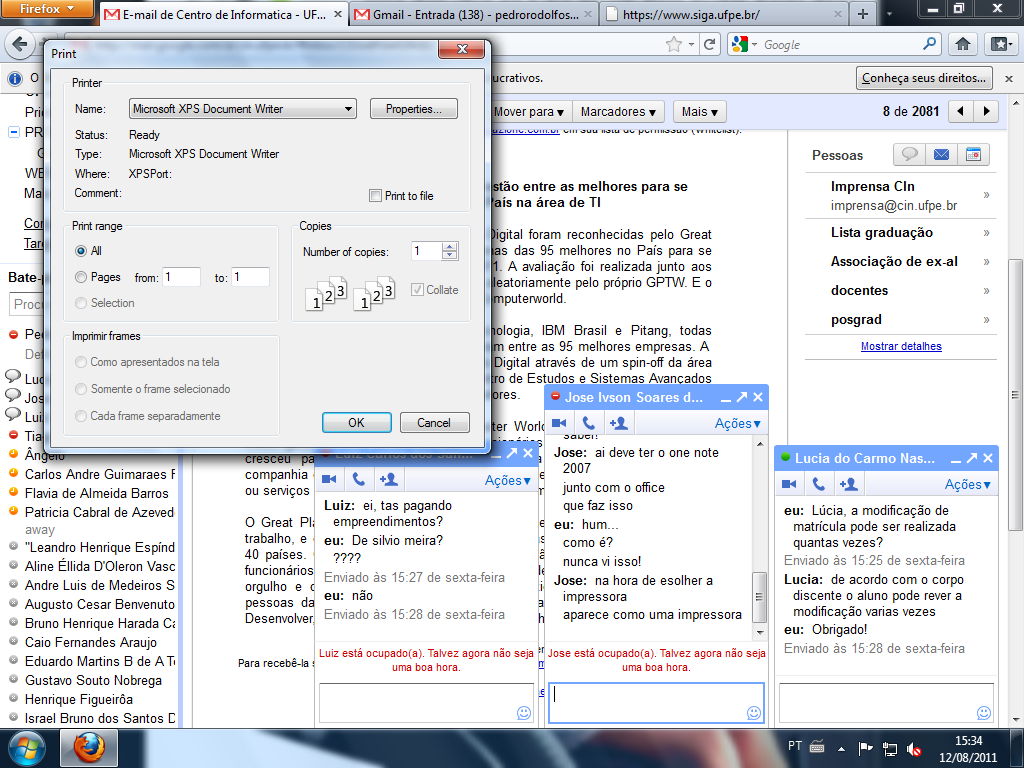This screenshot has height=768, width=1024.
Task: Expand Lista graduação contact details
Action: click(986, 232)
